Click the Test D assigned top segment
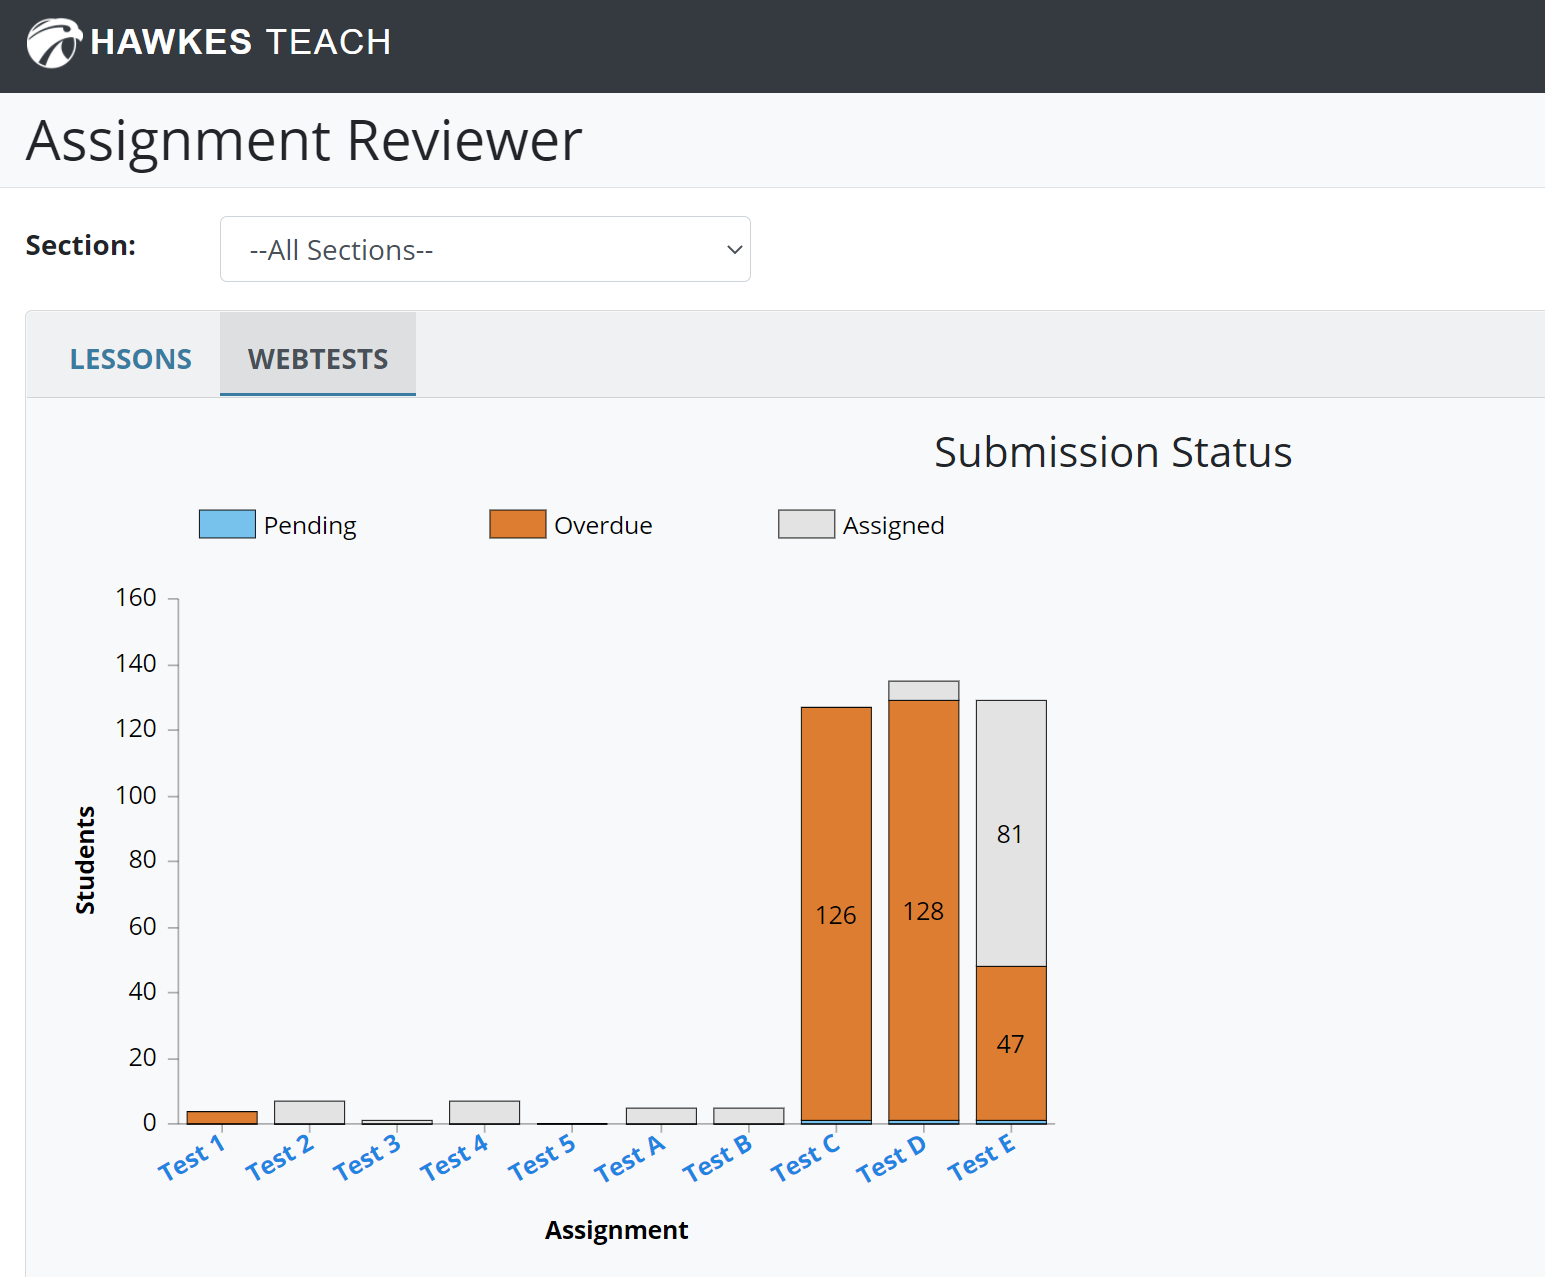1545x1277 pixels. pyautogui.click(x=923, y=690)
